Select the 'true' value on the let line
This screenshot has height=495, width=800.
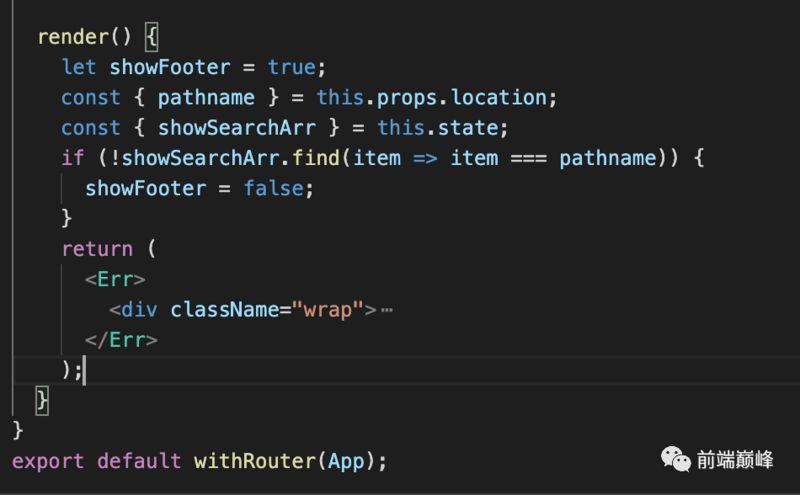[x=292, y=67]
